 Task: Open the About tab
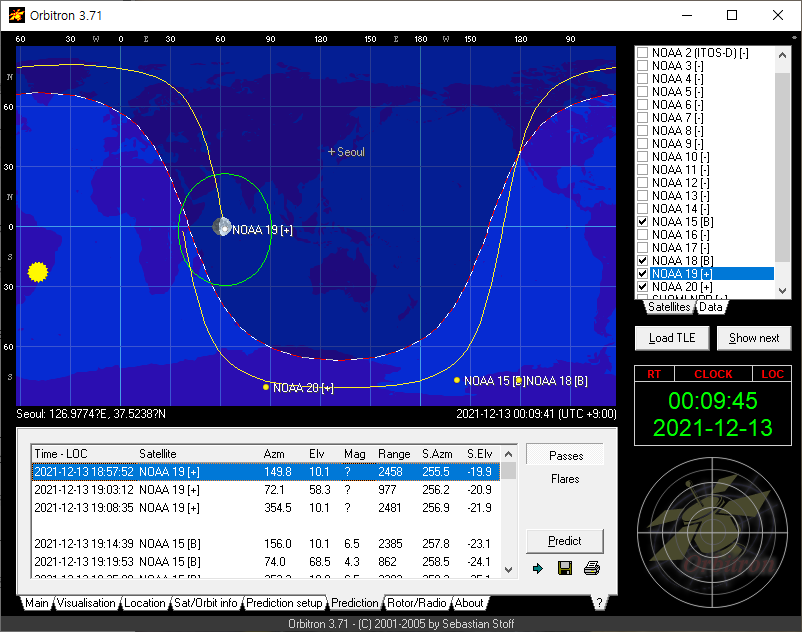[x=469, y=603]
